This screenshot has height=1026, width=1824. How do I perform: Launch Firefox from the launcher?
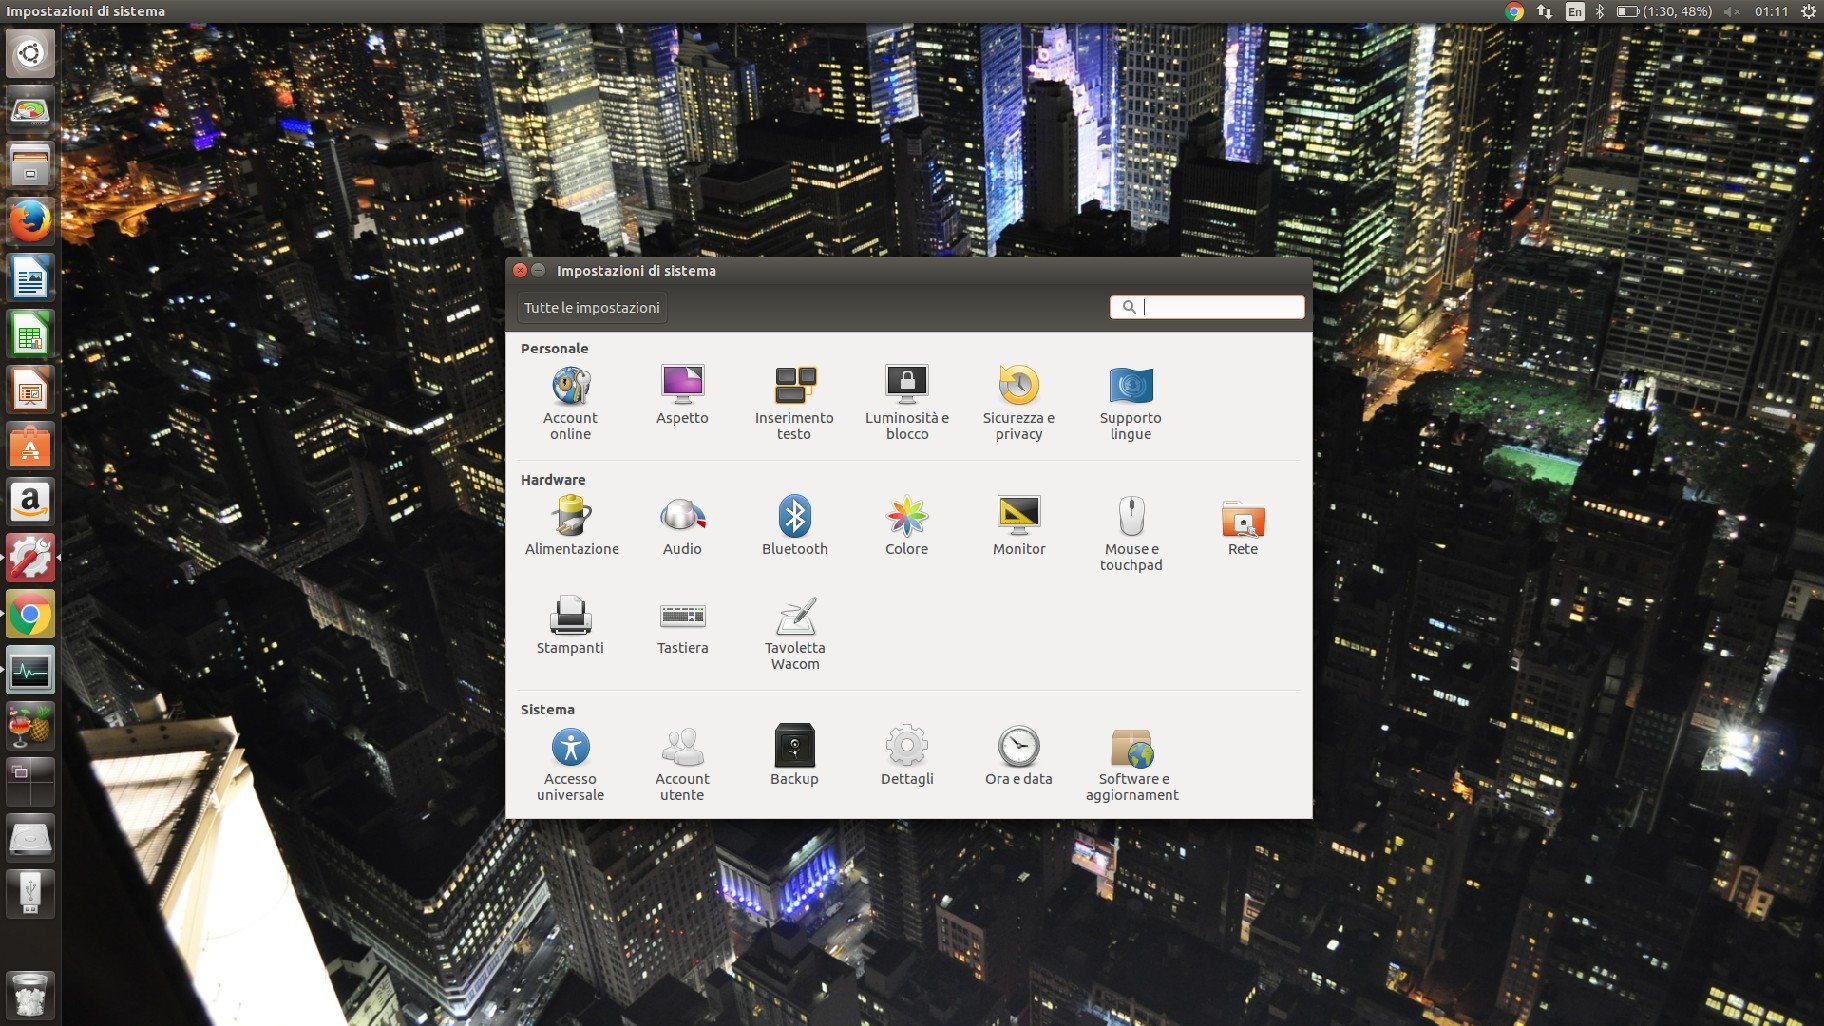[30, 221]
